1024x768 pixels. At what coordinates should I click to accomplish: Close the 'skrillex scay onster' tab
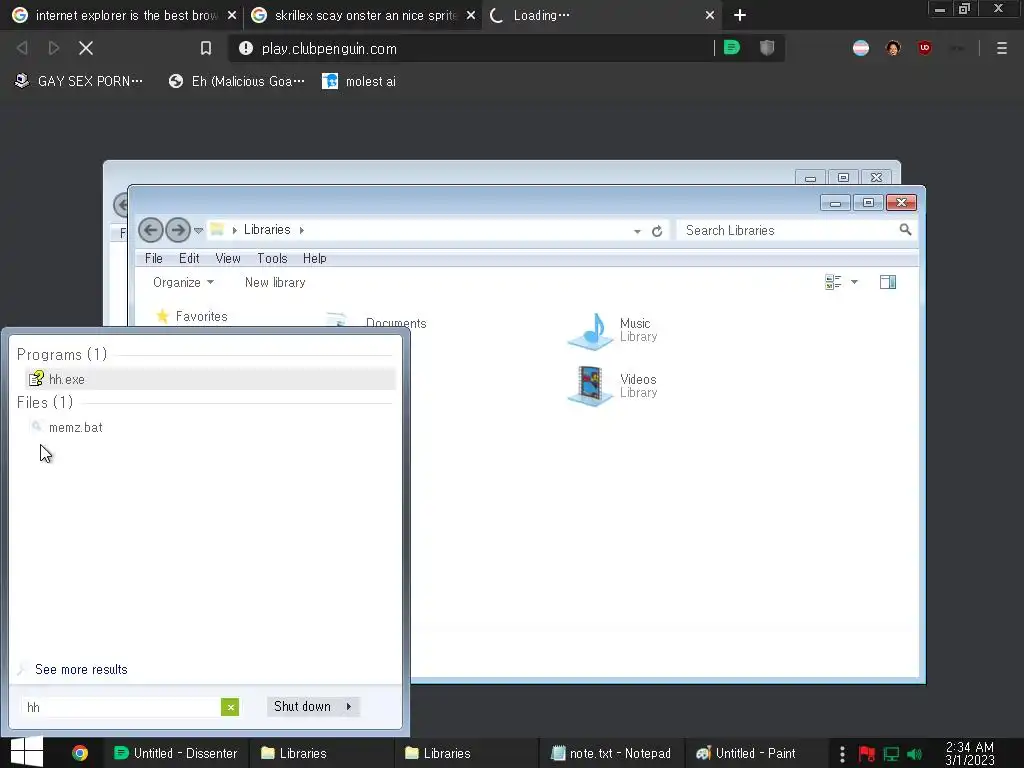[x=471, y=15]
